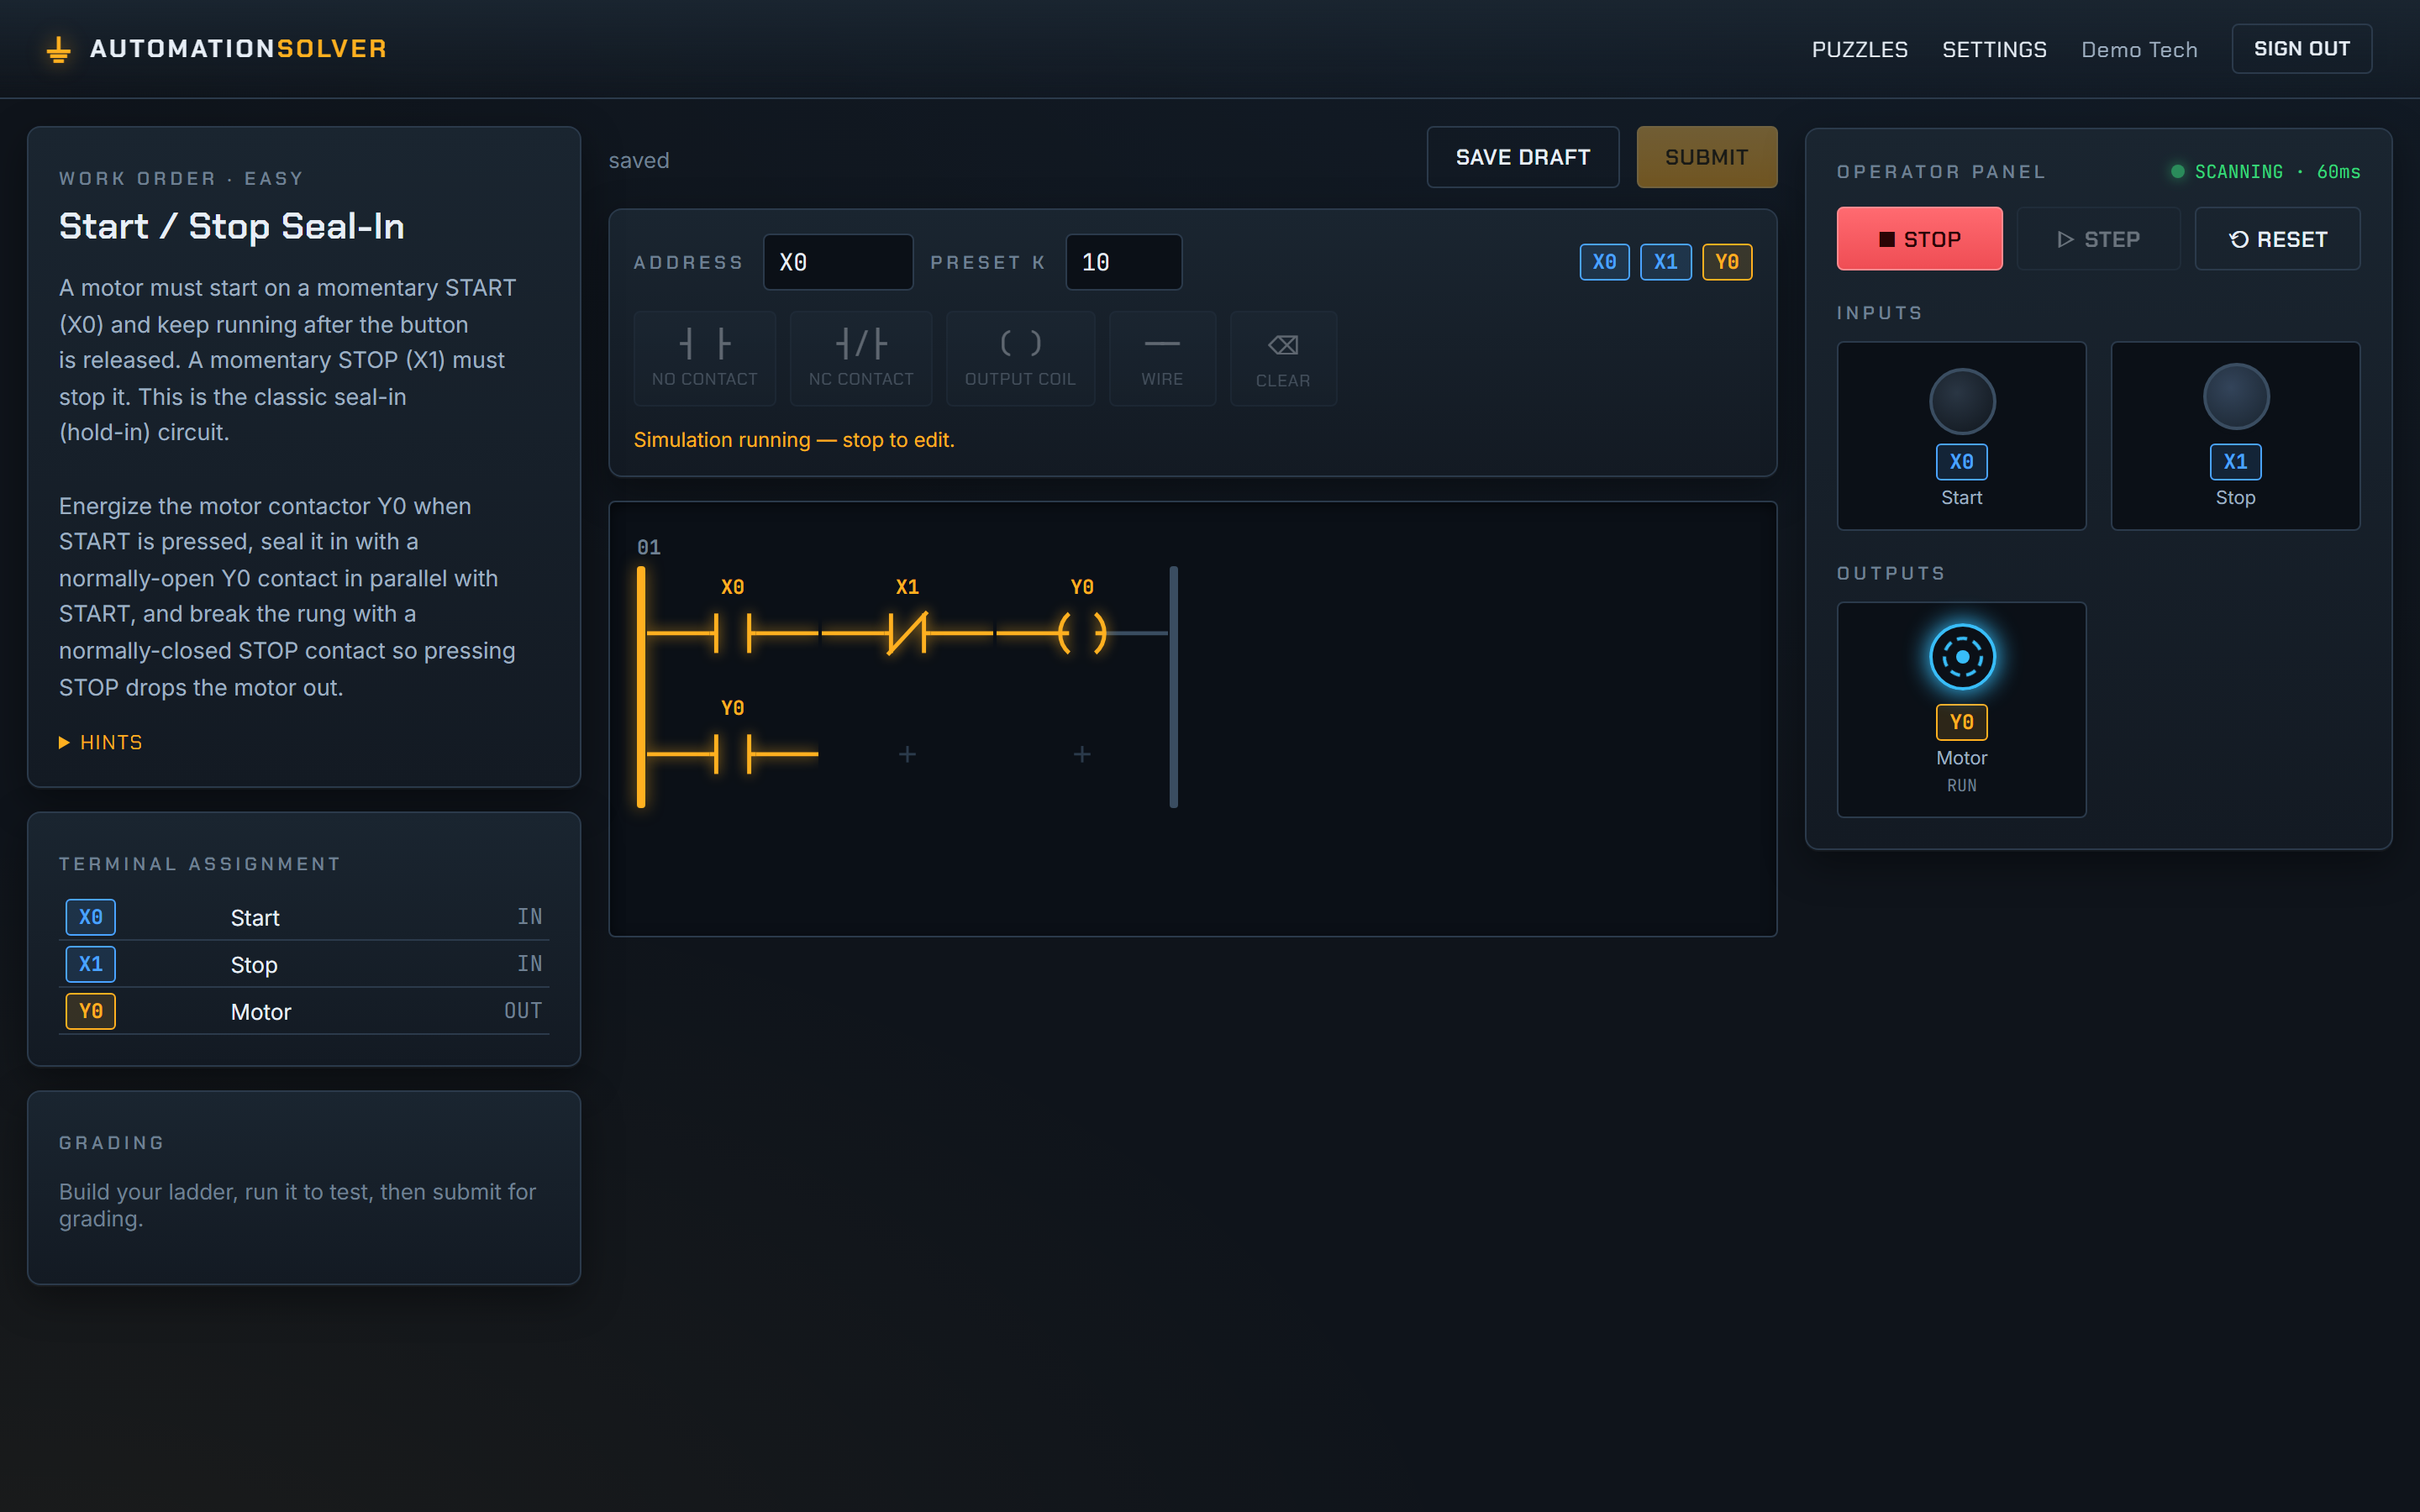Click the X1 normally-closed contact on rung
This screenshot has width=2420, height=1512.
(x=907, y=633)
